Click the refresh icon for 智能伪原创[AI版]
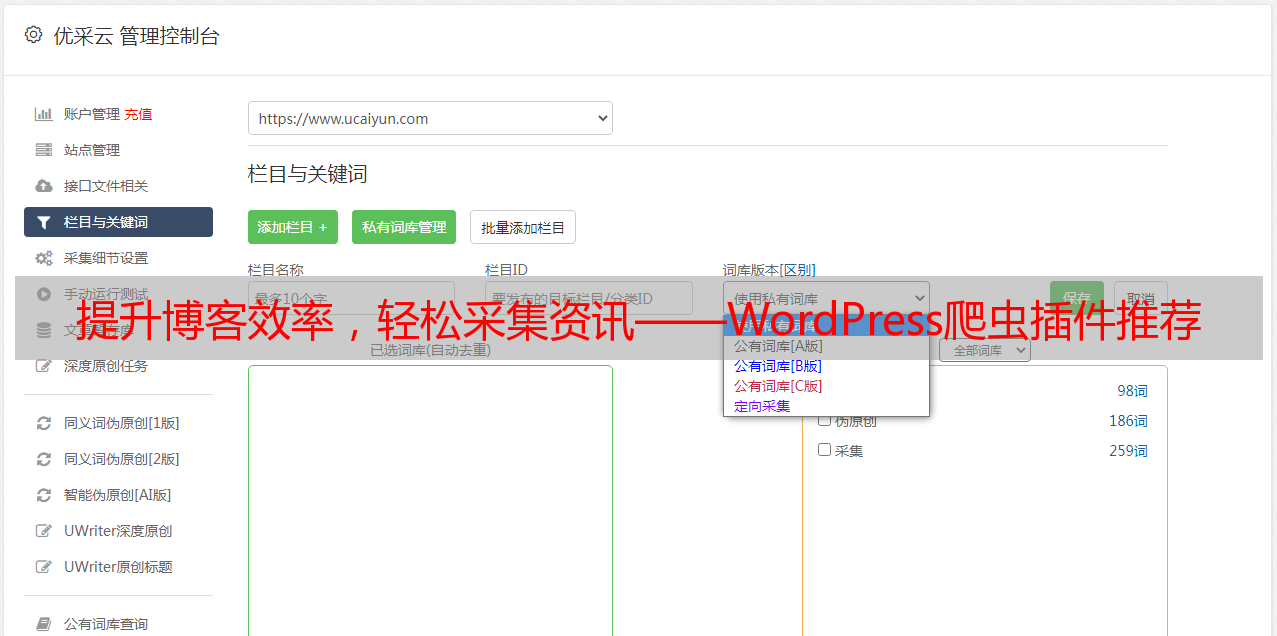Viewport: 1277px width, 636px height. point(44,495)
